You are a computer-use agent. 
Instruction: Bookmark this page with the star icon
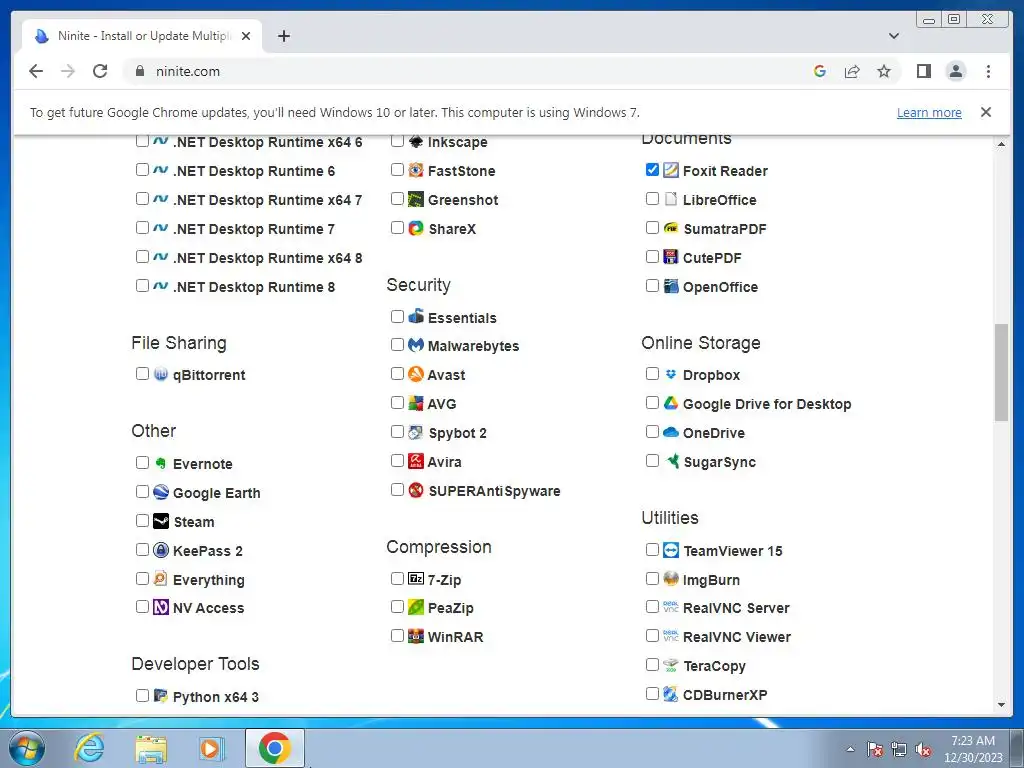pyautogui.click(x=884, y=71)
